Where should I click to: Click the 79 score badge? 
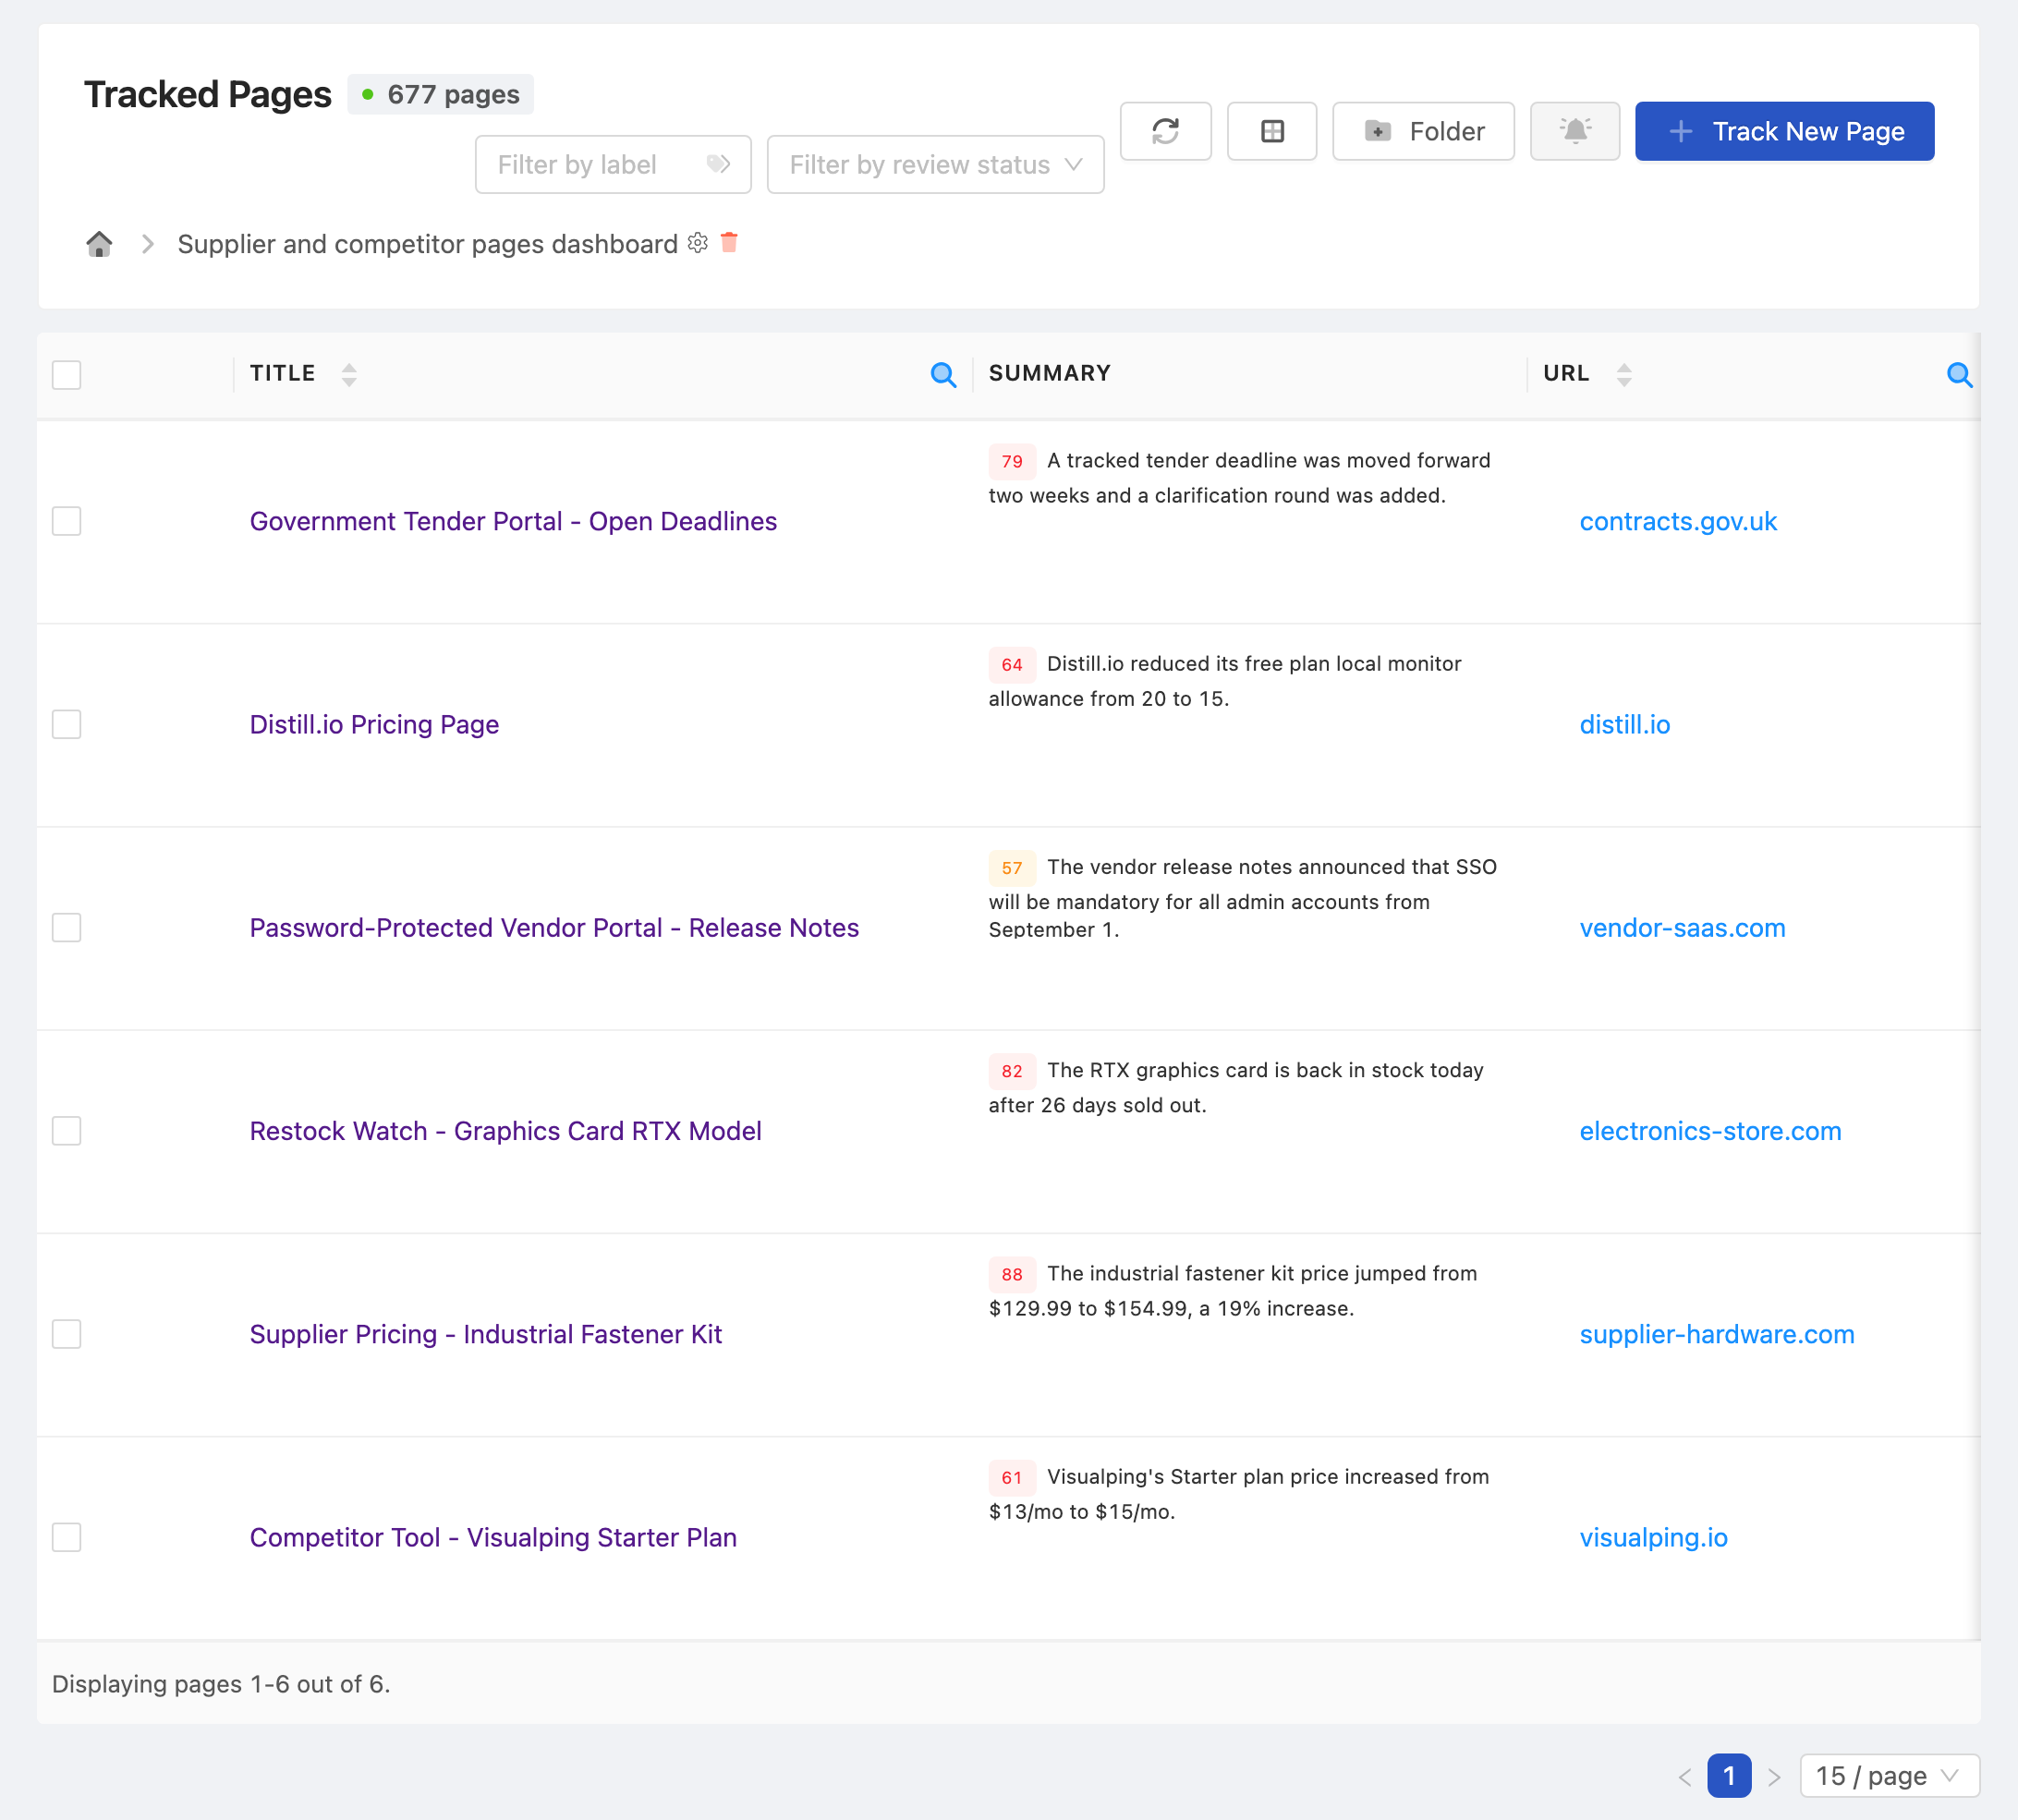[1011, 461]
